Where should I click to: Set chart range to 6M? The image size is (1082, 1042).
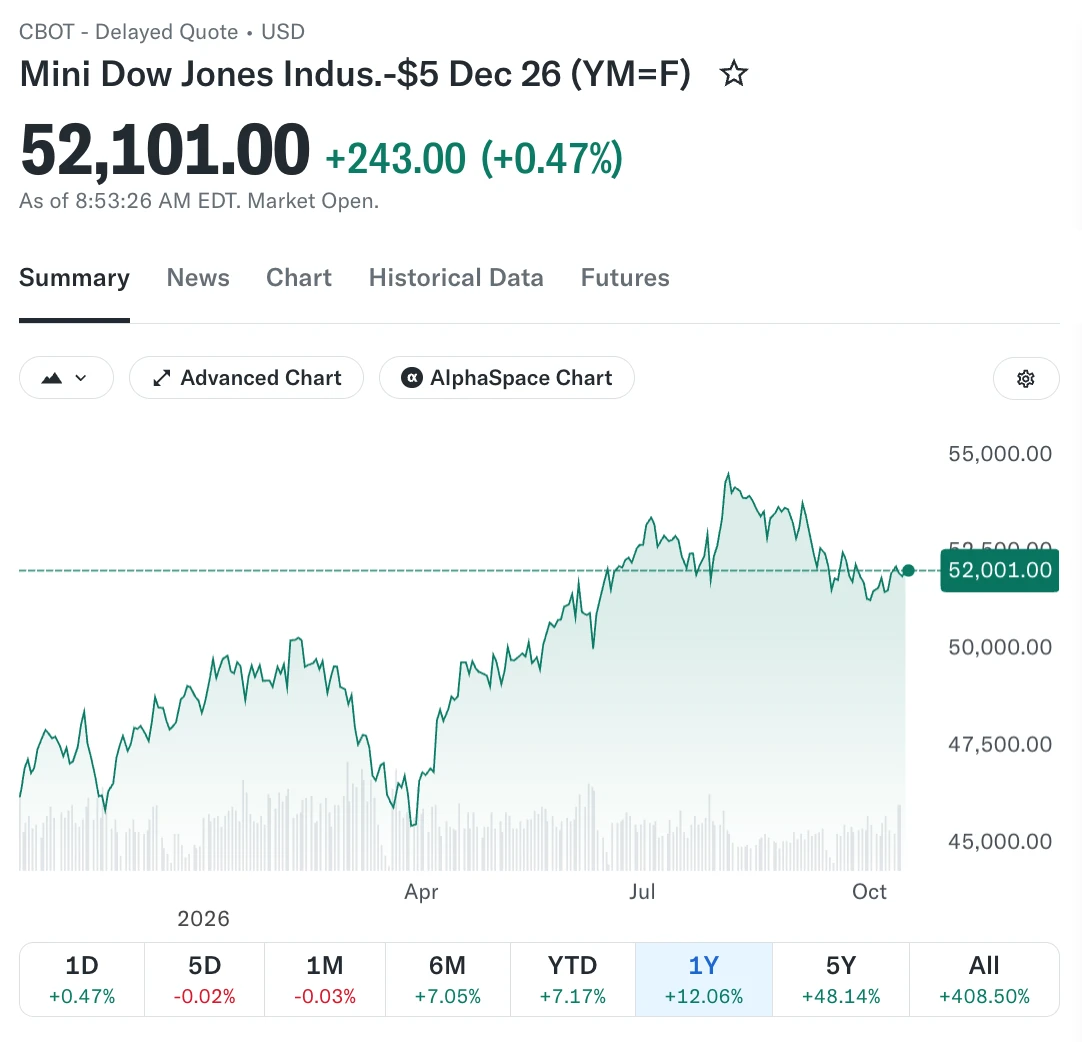pyautogui.click(x=448, y=979)
